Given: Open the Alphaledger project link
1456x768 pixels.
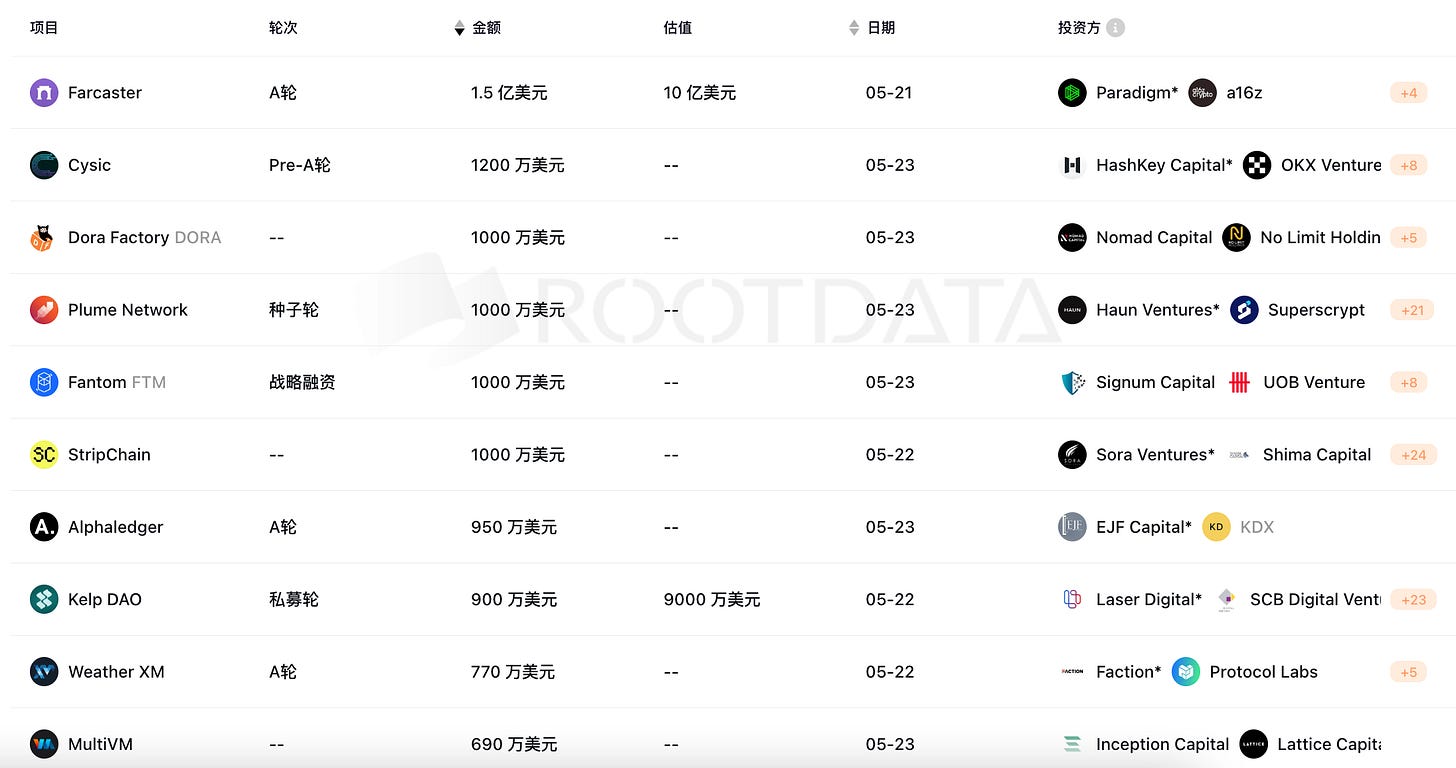Looking at the screenshot, I should (x=115, y=527).
